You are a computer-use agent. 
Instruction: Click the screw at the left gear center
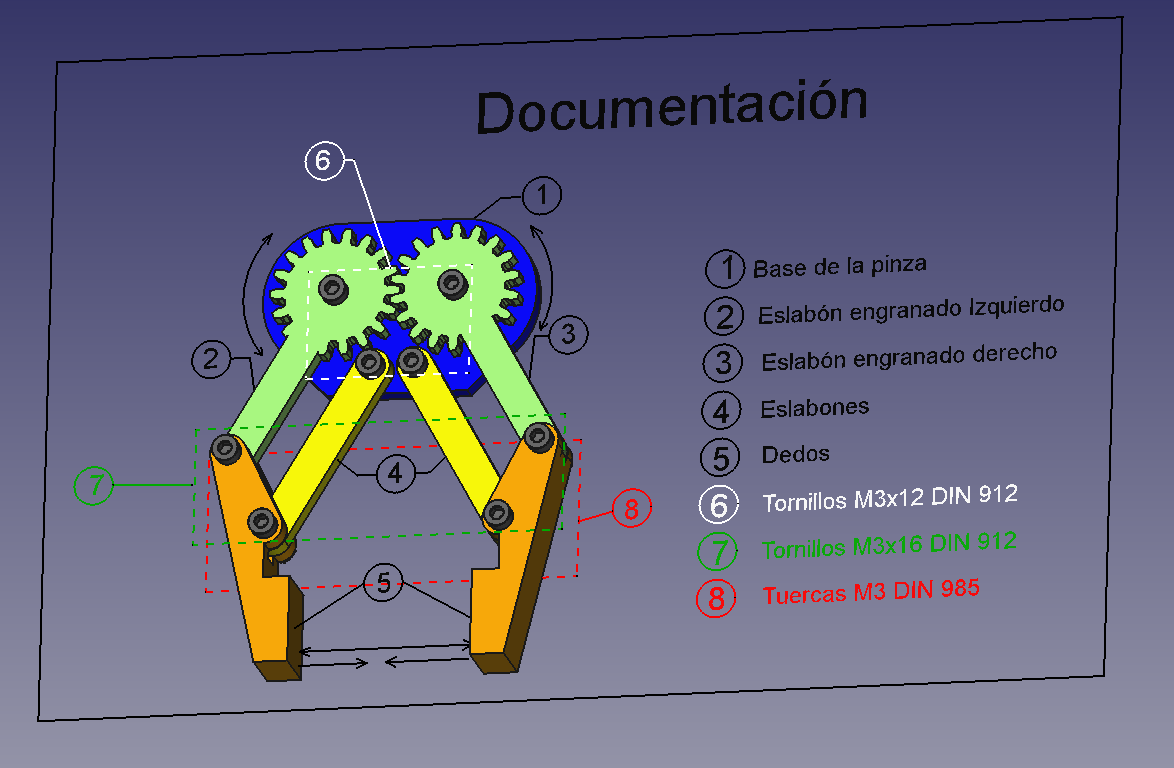pos(333,289)
